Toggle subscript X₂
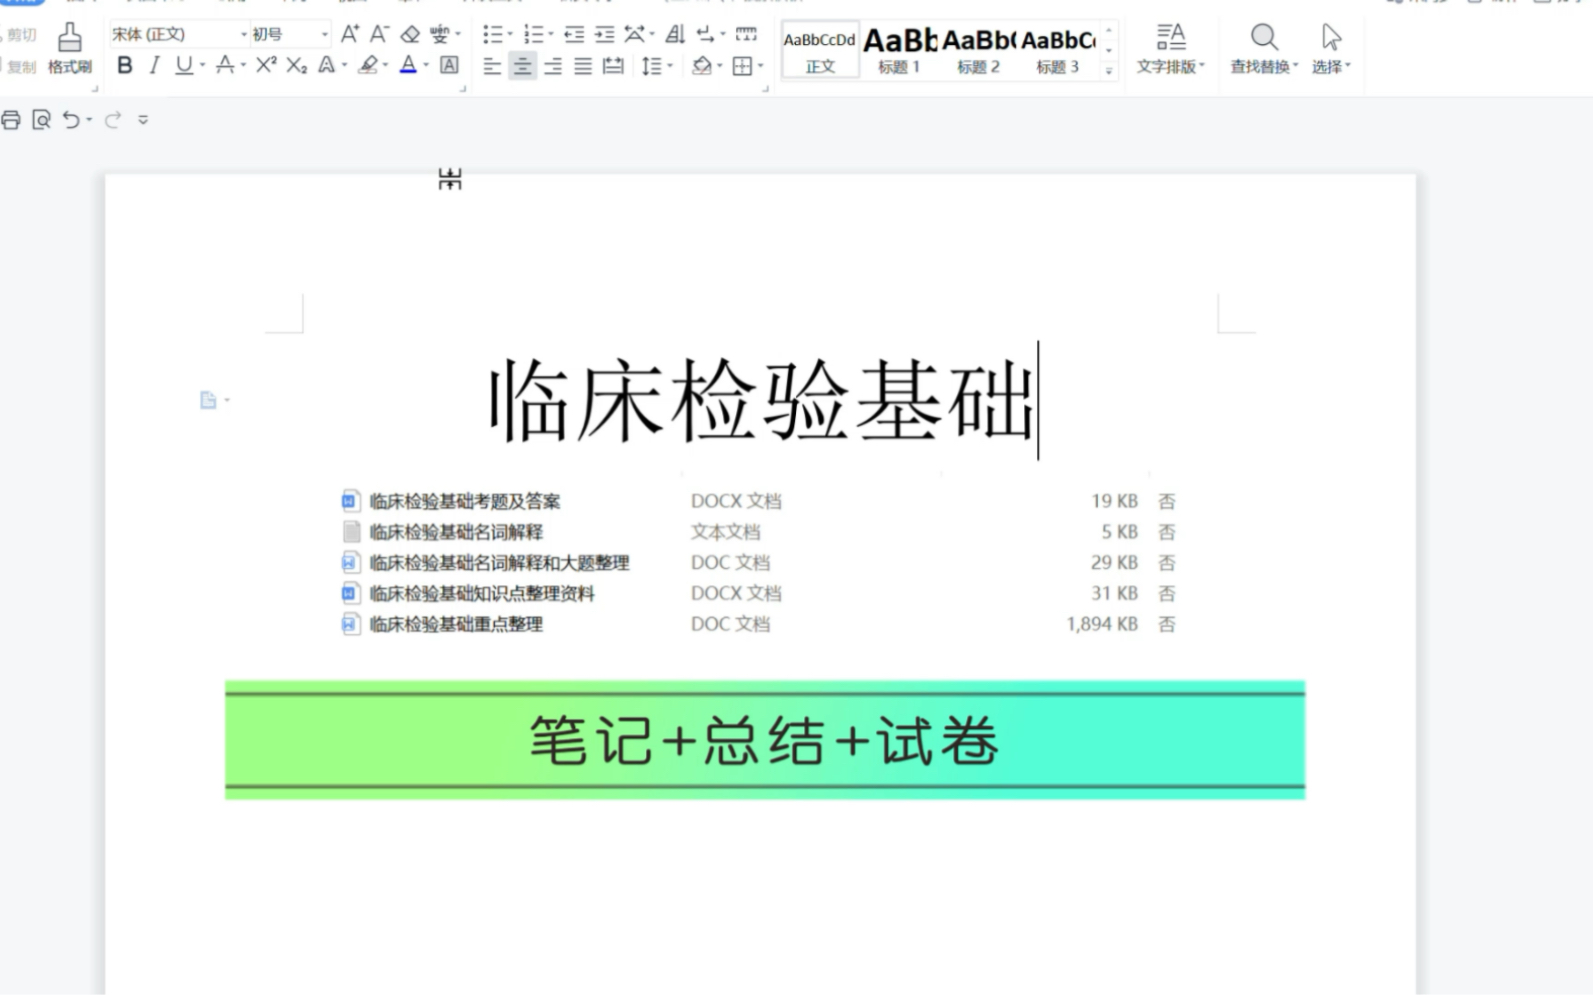 [296, 66]
